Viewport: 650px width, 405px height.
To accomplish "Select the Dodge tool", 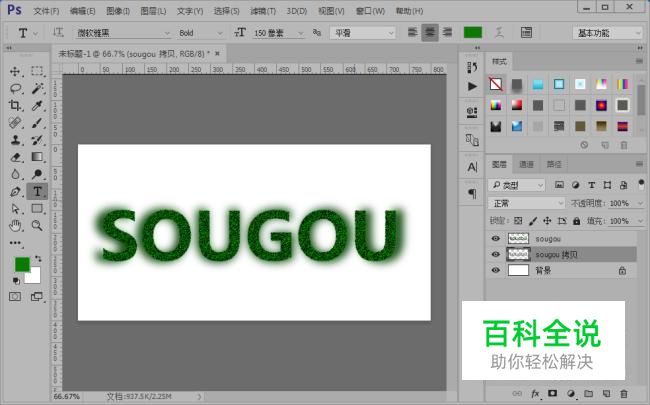I will 37,174.
